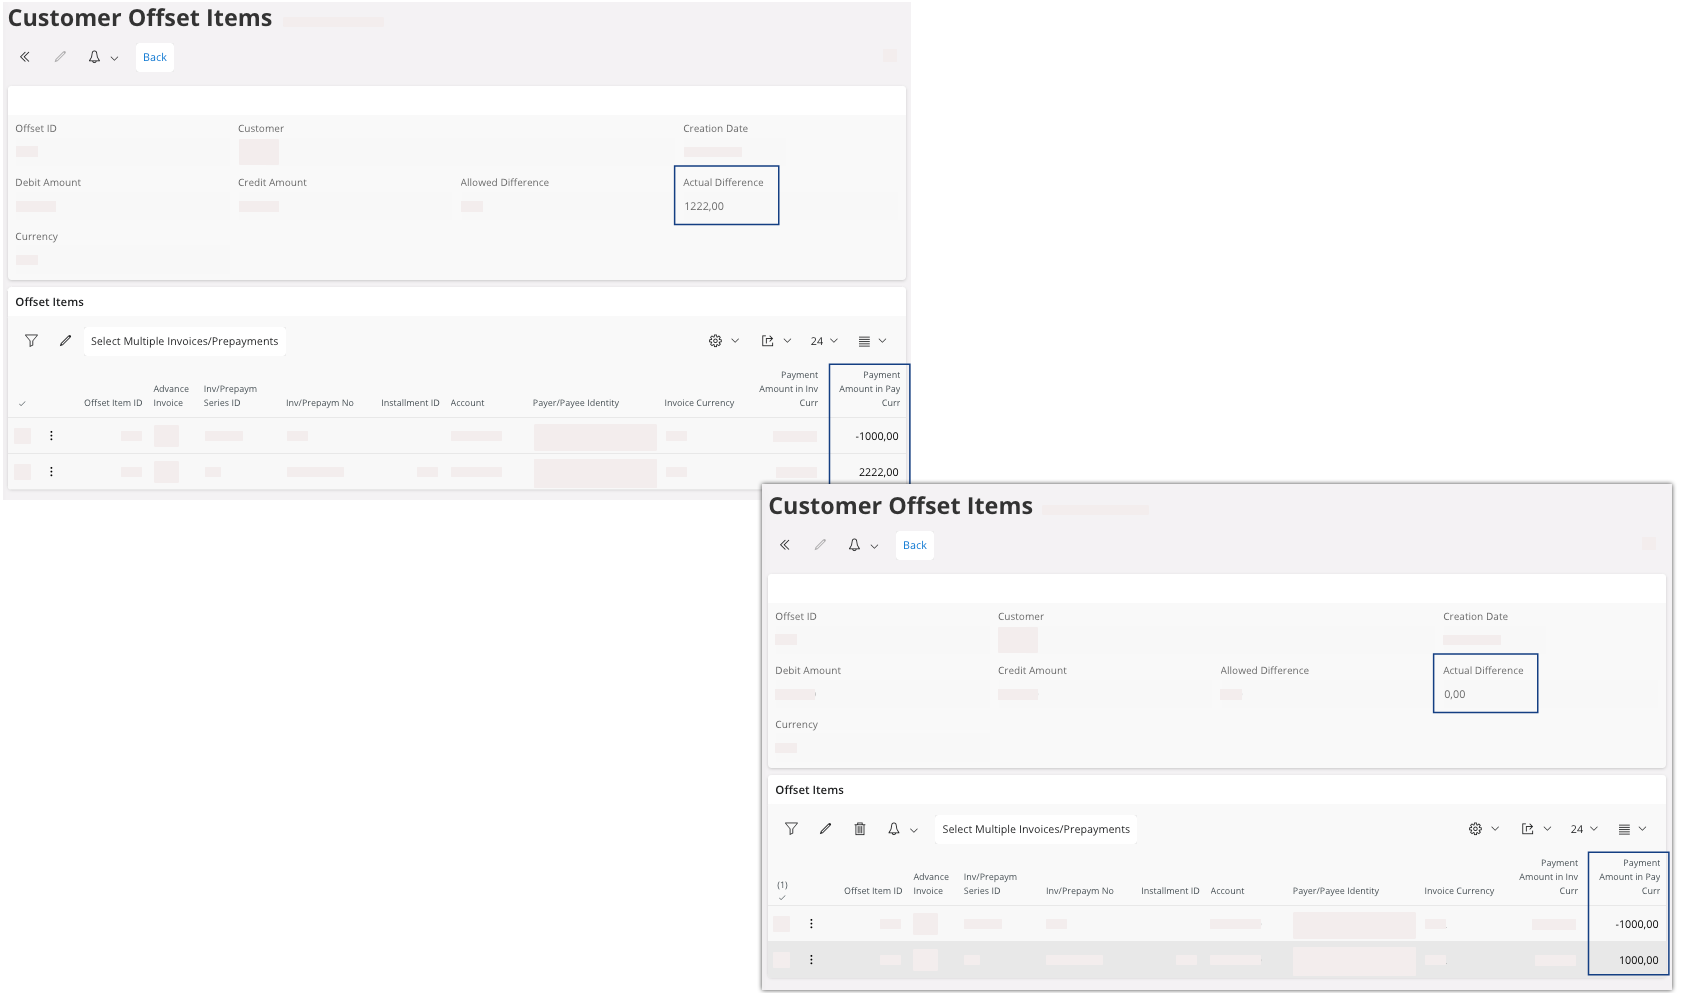
Task: Click the Actual Difference field showing 1222,00
Action: (725, 206)
